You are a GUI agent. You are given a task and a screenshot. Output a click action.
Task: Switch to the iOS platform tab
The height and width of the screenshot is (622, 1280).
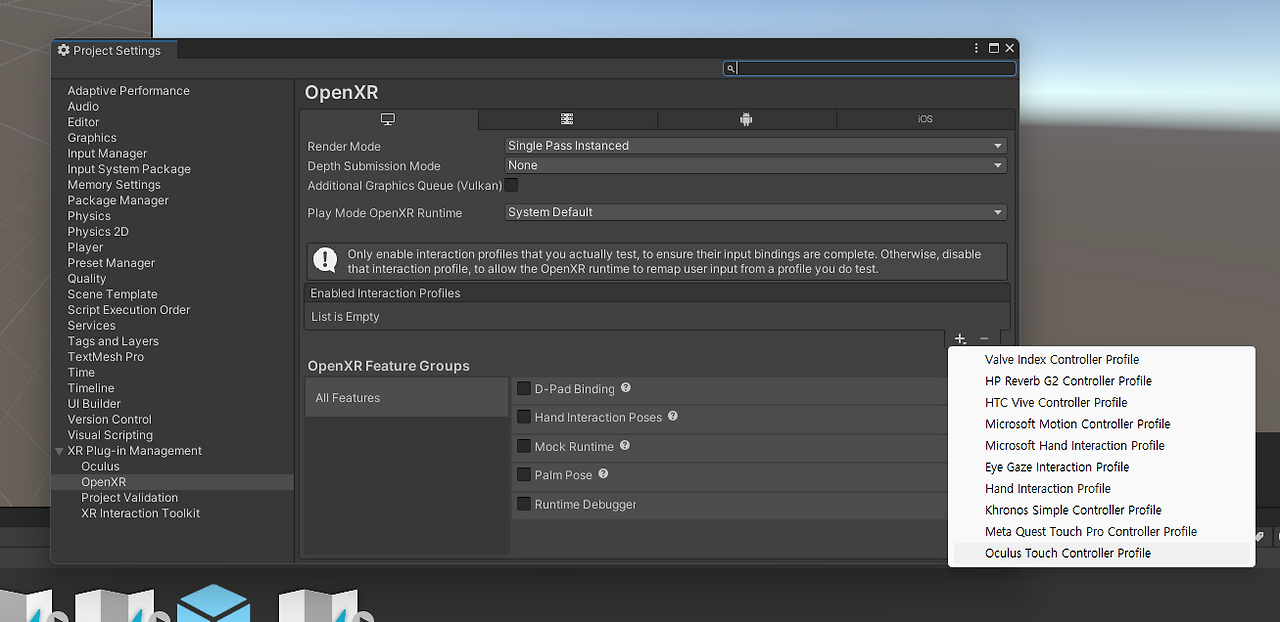pos(925,119)
